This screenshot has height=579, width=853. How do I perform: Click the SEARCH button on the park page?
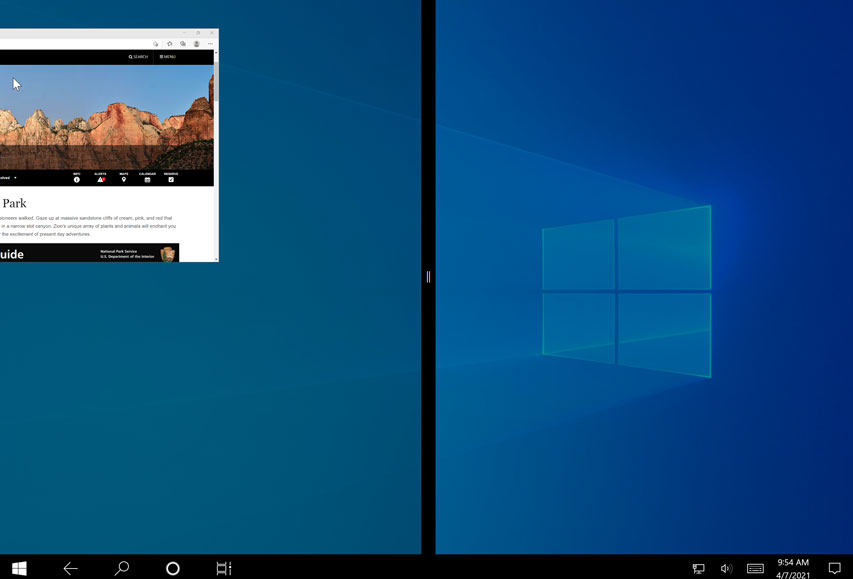coord(137,56)
